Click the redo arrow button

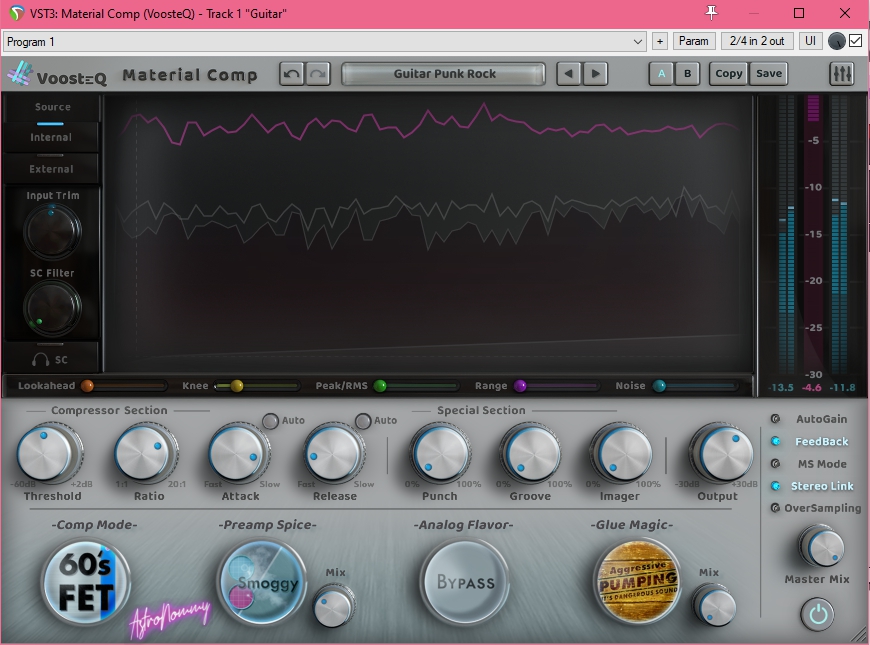(318, 74)
